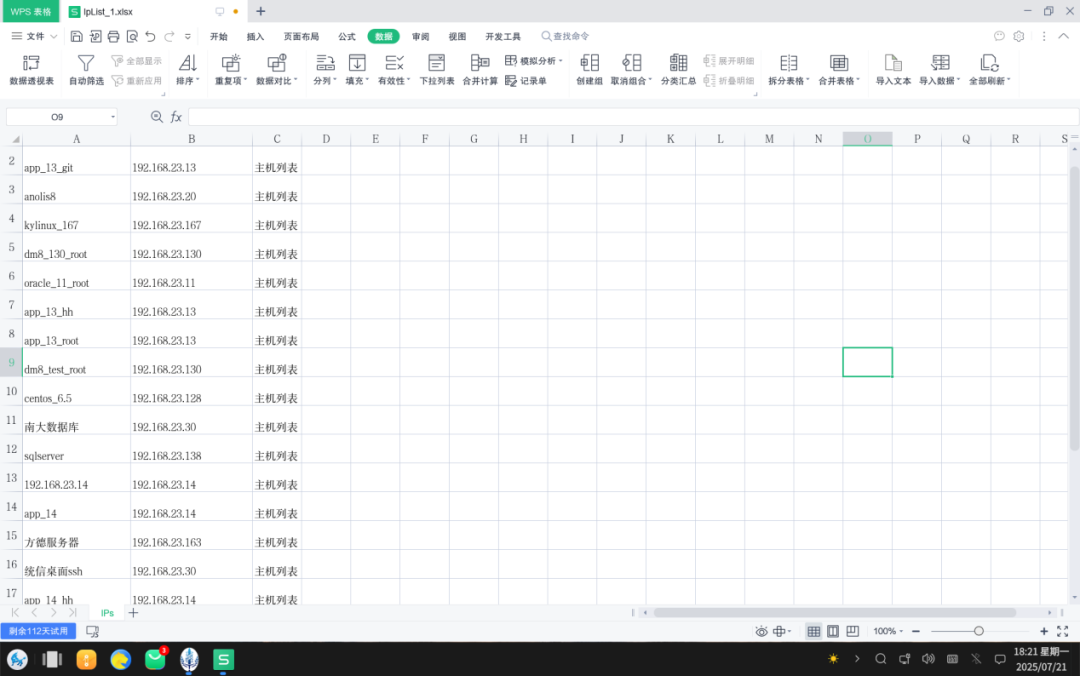Click the fx insert function button

[176, 117]
